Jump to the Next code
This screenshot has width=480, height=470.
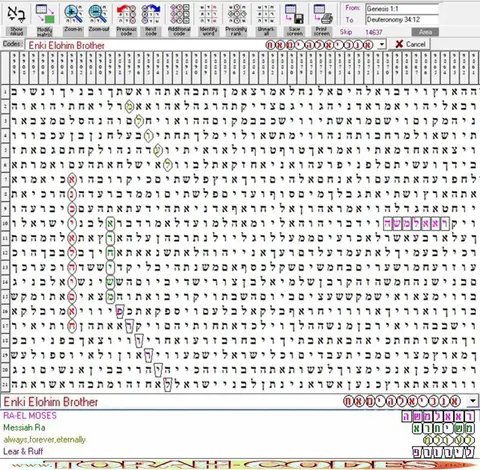coord(151,19)
